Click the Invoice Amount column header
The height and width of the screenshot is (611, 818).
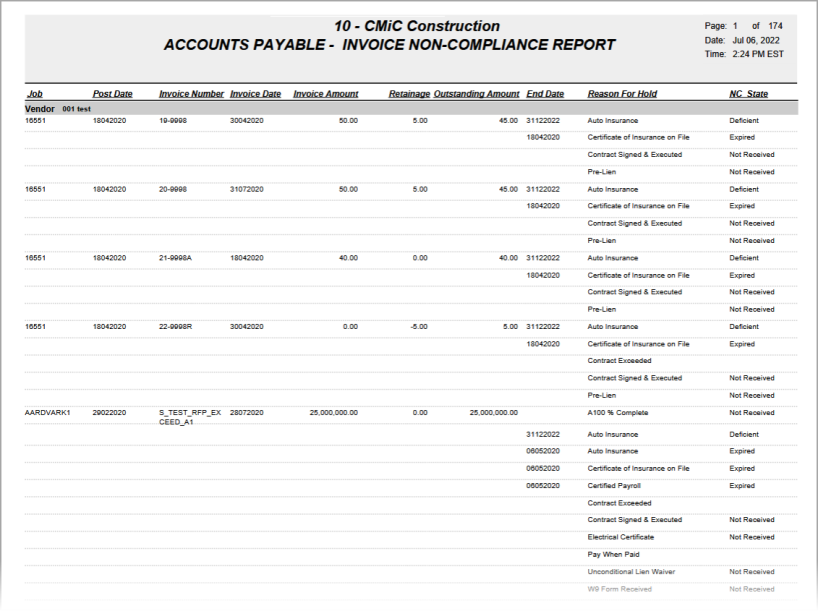point(326,94)
